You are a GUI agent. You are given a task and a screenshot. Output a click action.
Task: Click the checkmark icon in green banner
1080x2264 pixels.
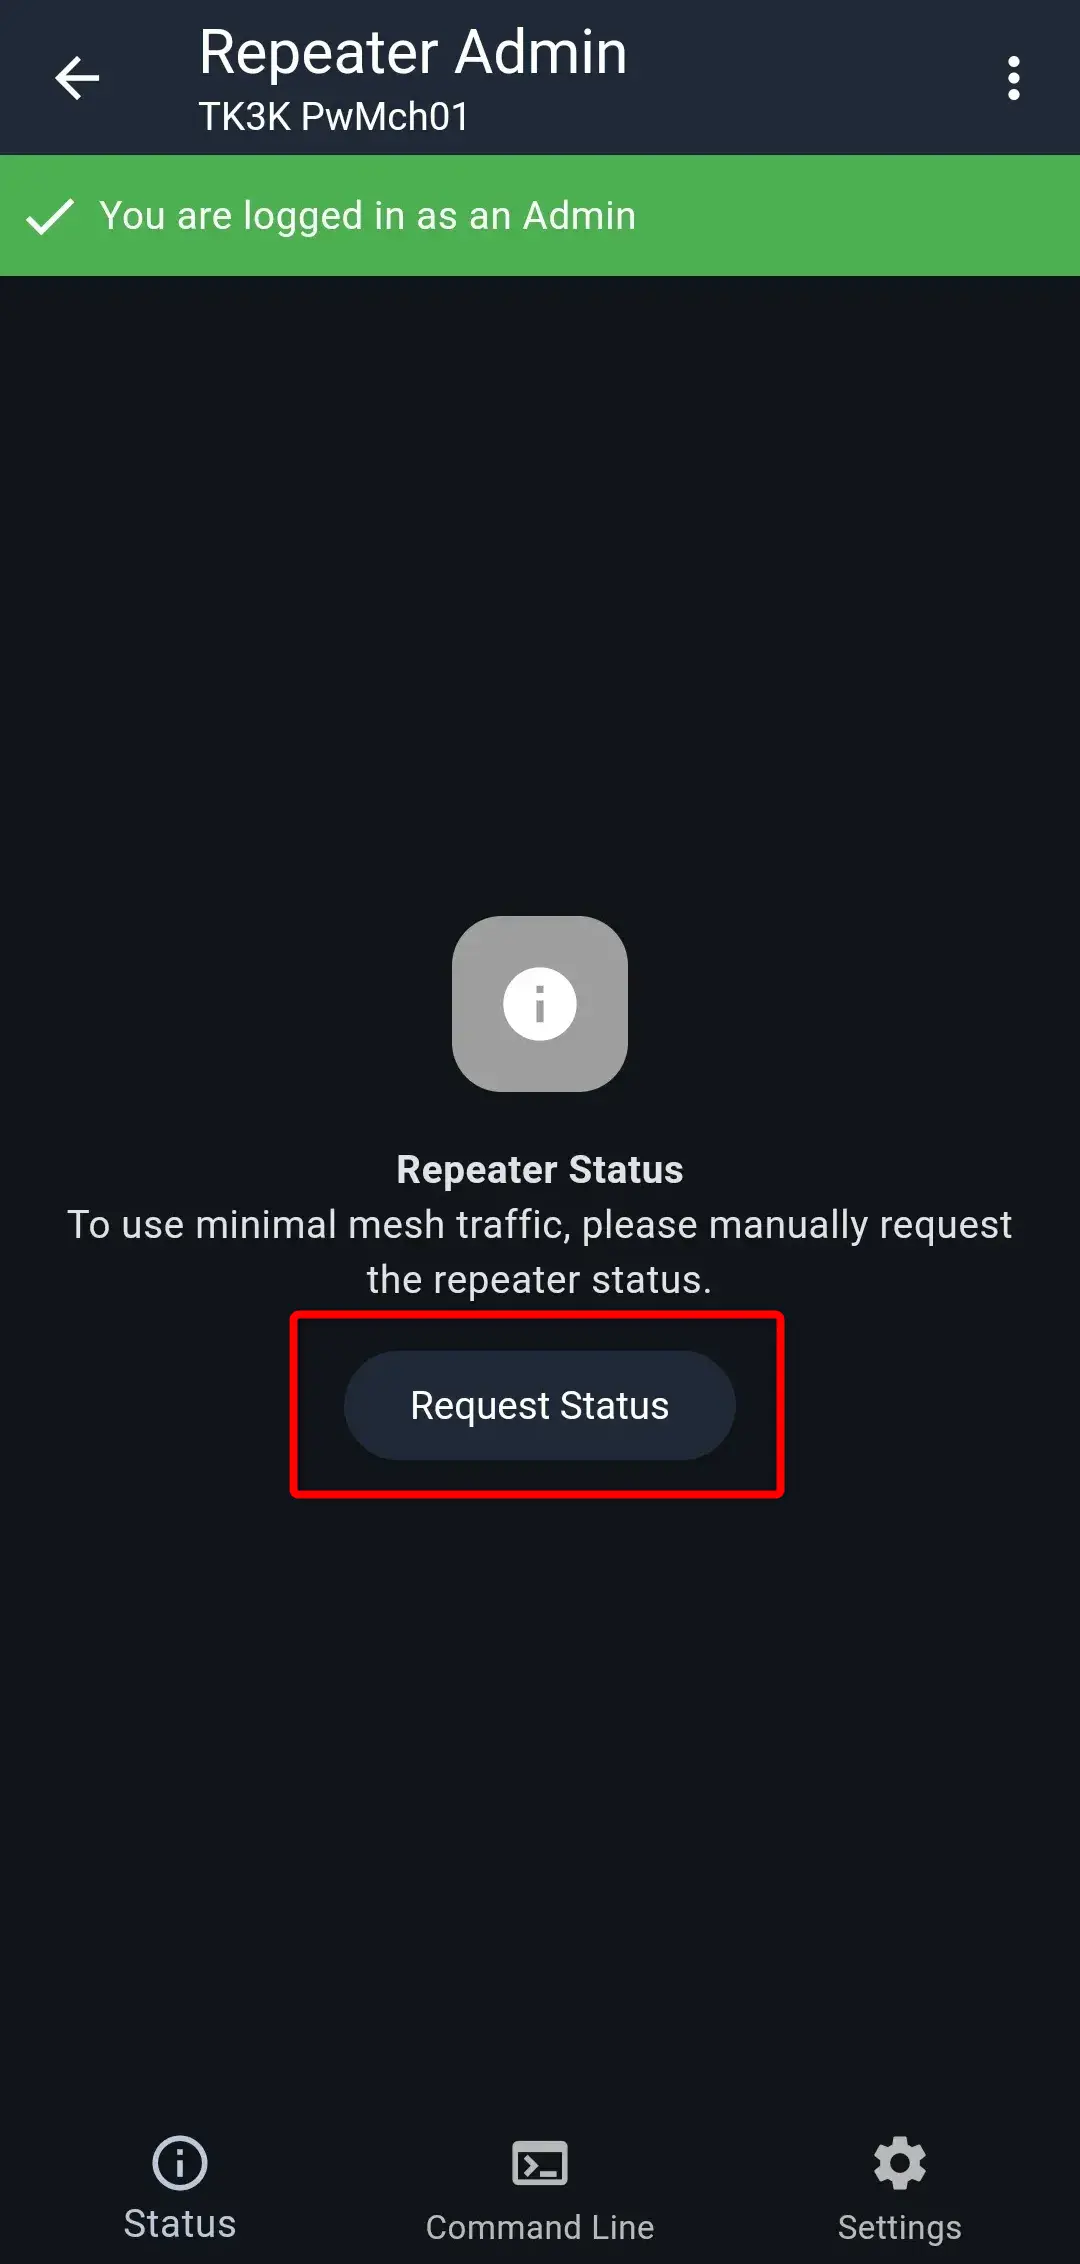pos(50,216)
